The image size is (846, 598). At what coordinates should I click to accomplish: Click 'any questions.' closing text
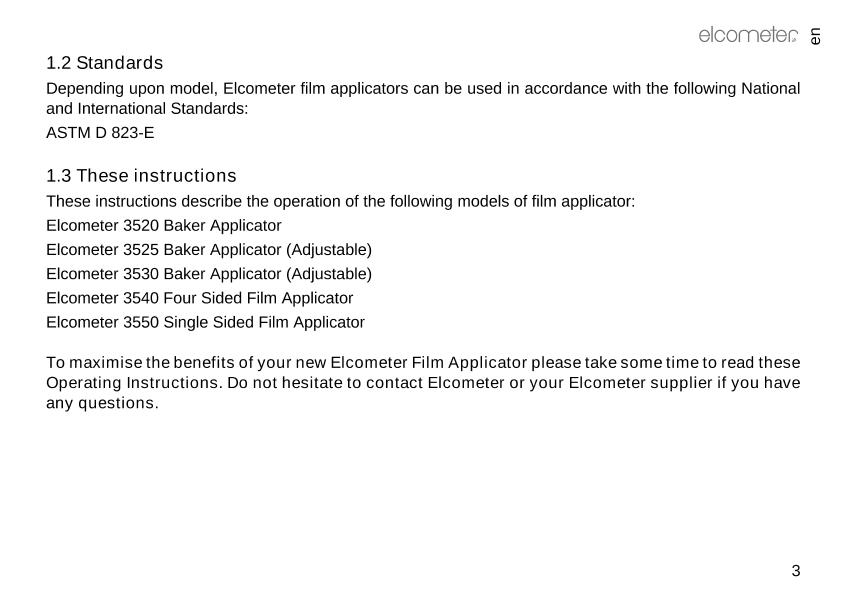pyautogui.click(x=102, y=403)
